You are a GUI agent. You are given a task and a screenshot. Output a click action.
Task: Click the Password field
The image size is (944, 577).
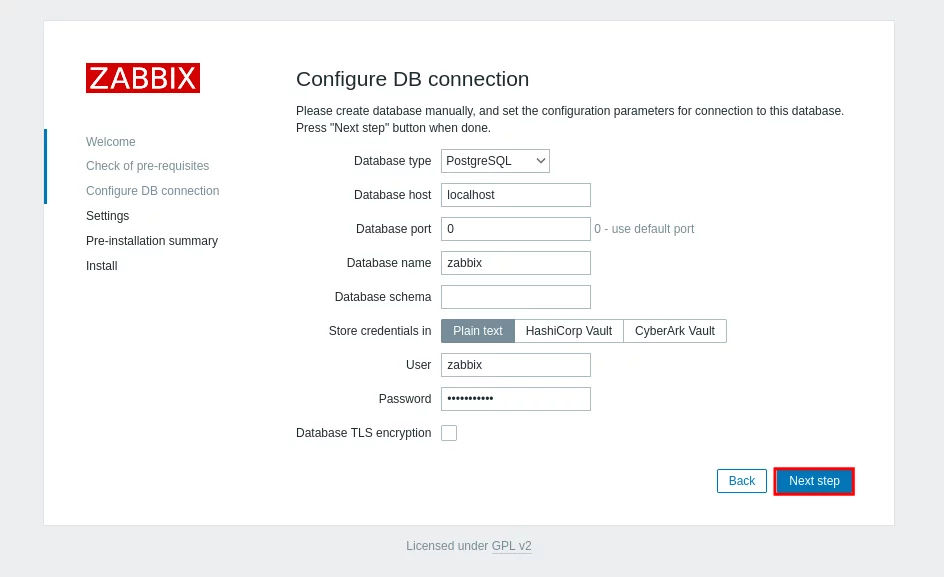515,399
